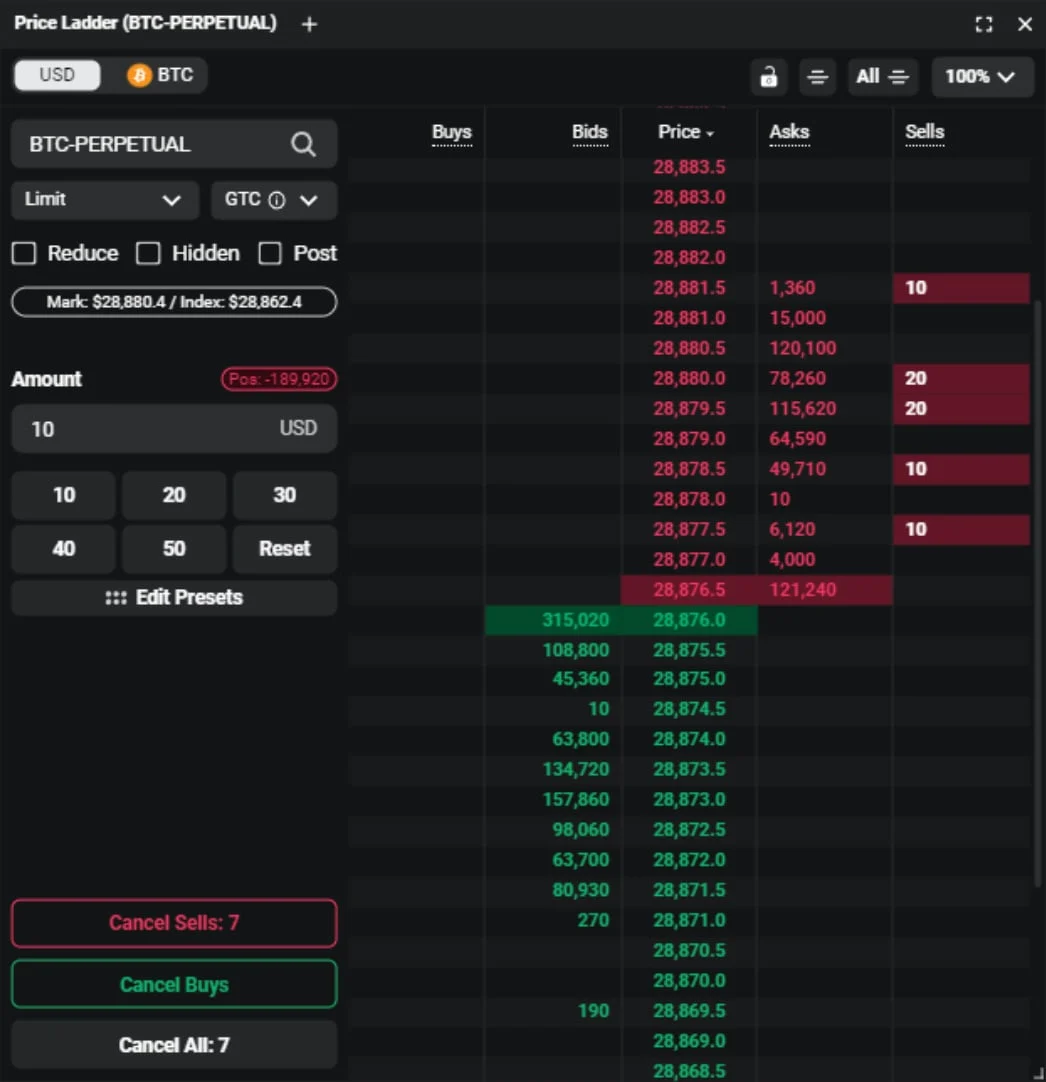1046x1082 pixels.
Task: Click price level 28,883.5
Action: click(689, 167)
